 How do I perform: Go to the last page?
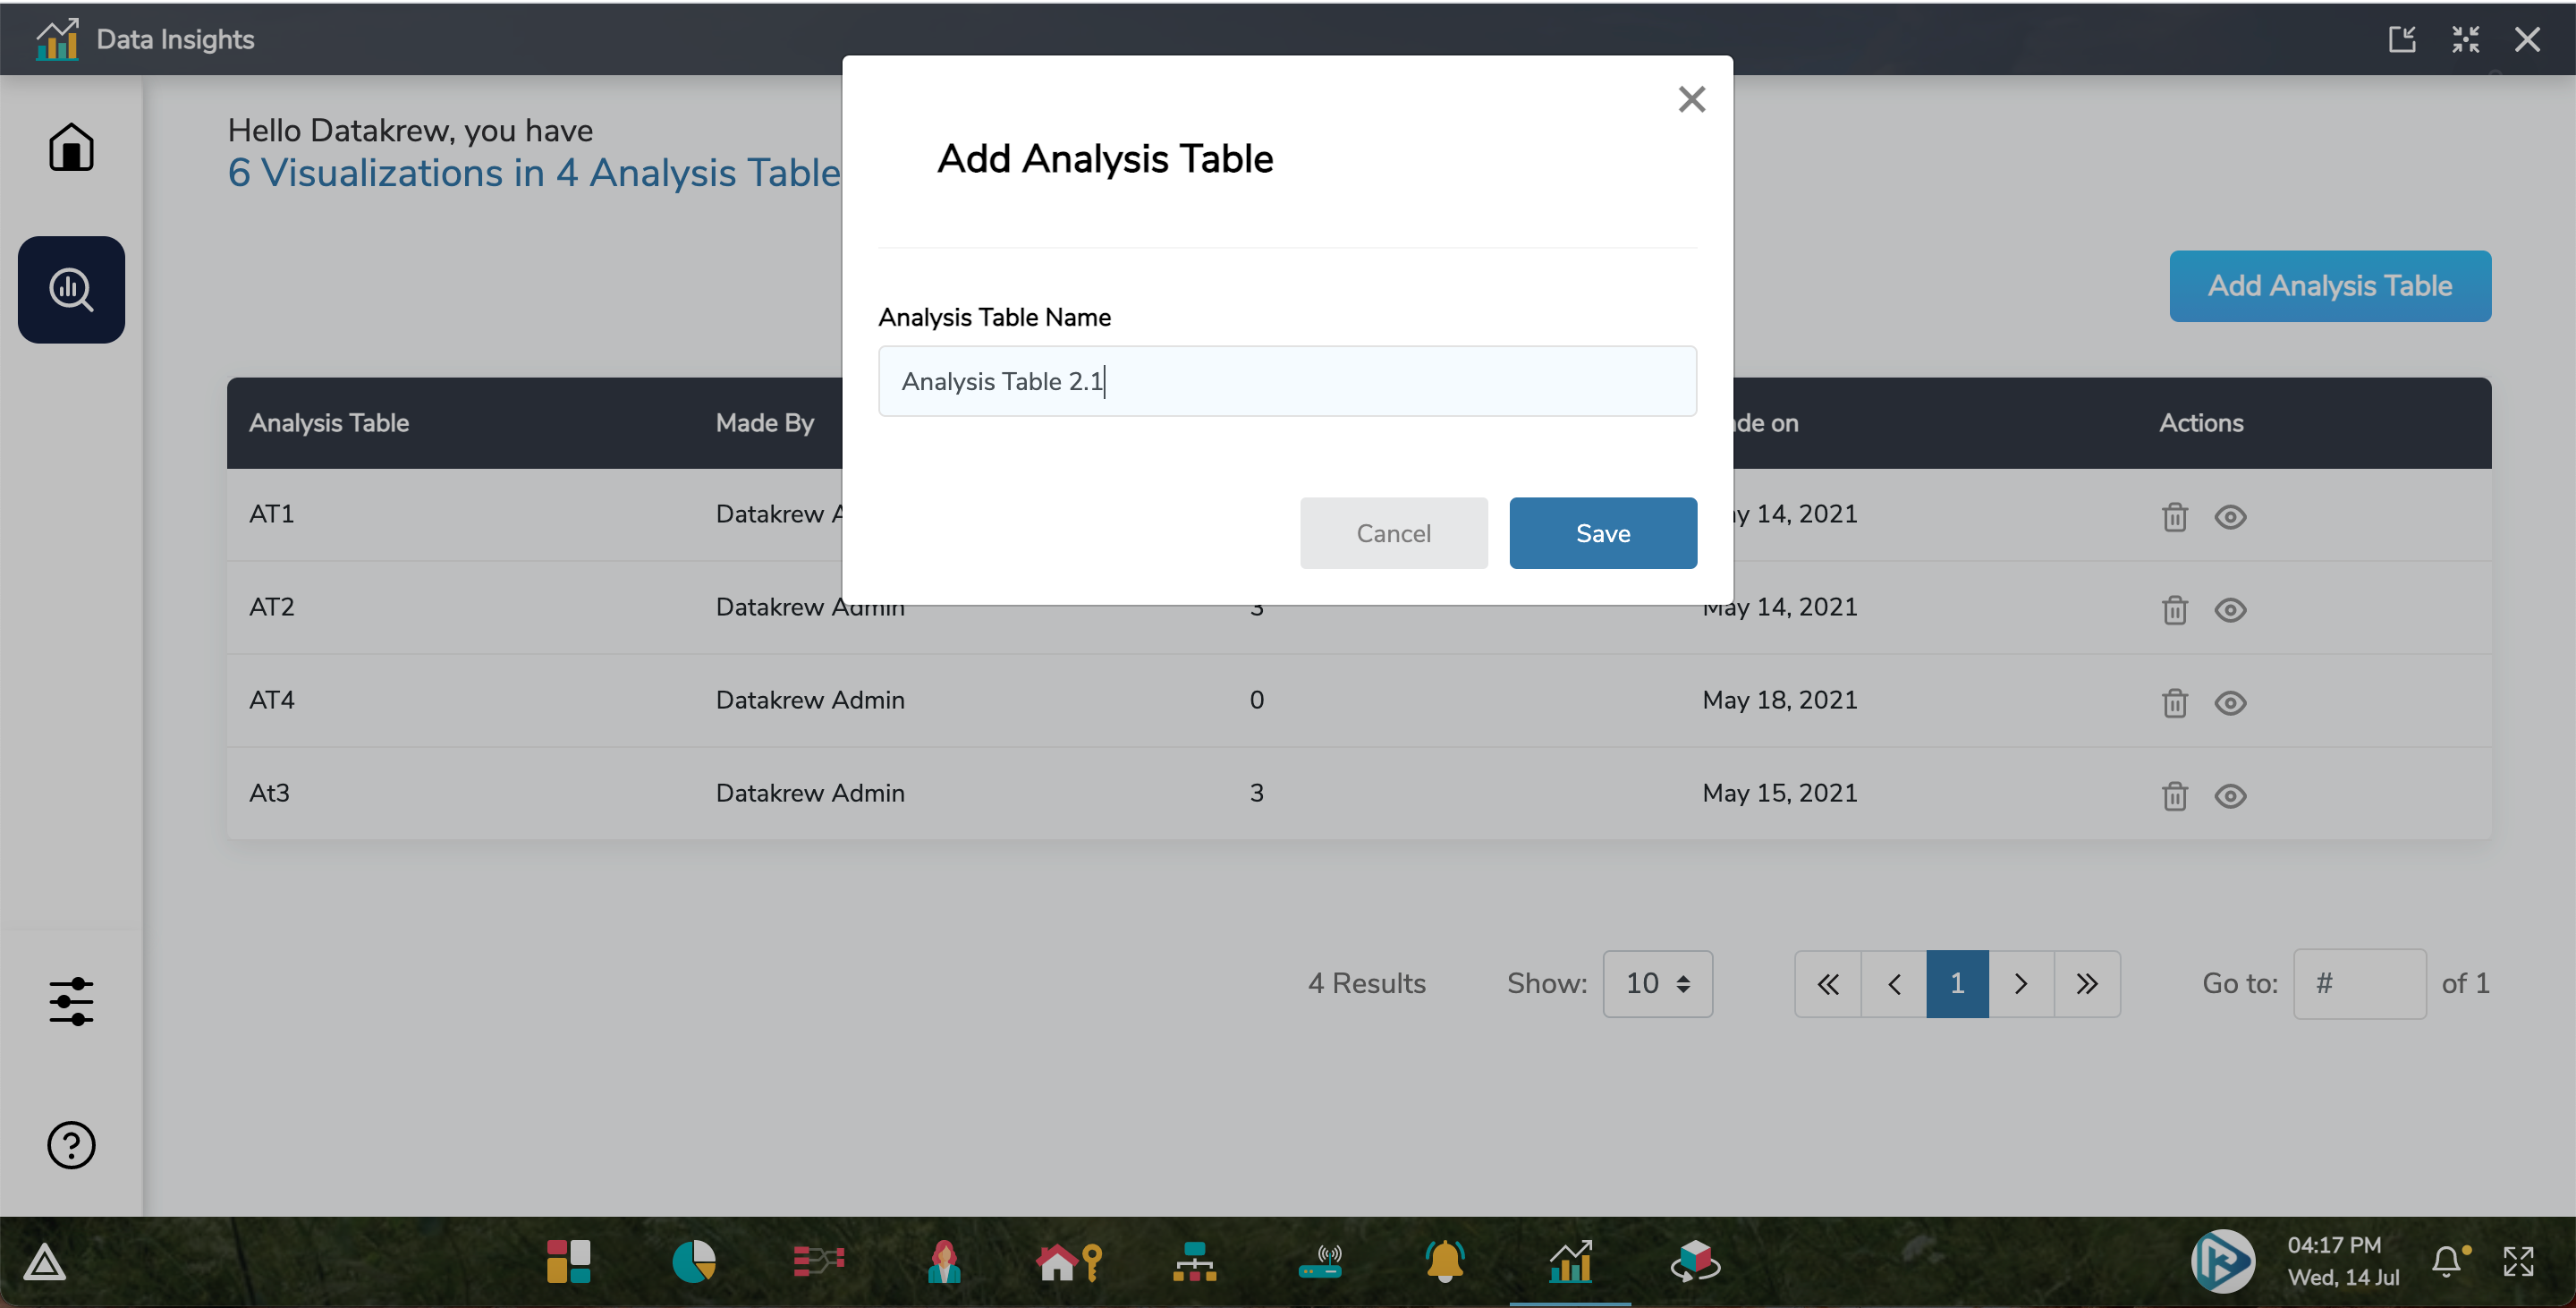(2087, 984)
